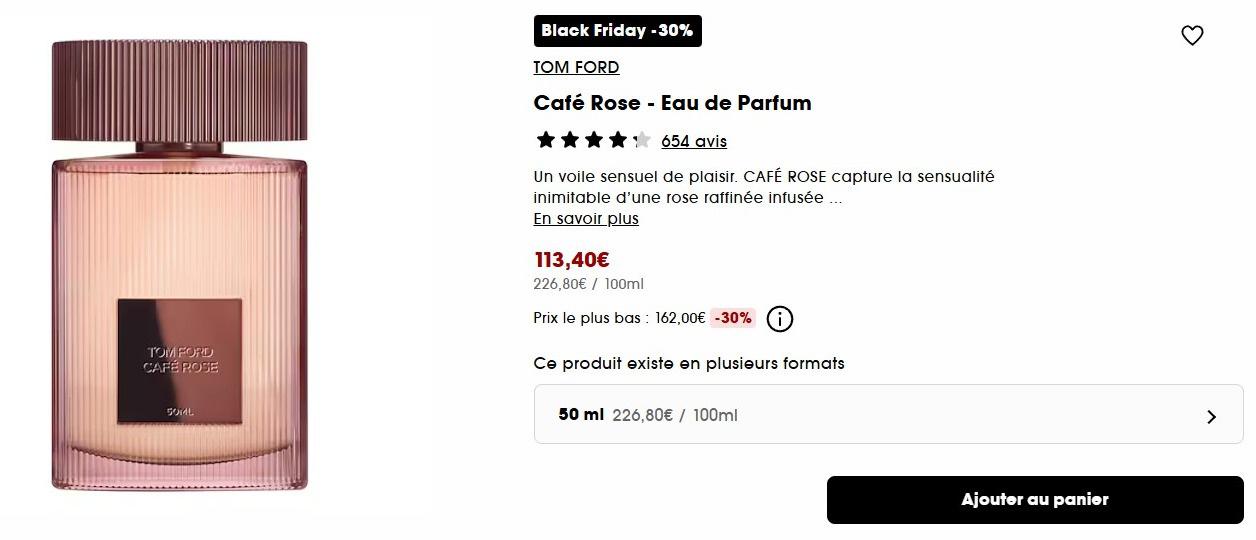This screenshot has width=1256, height=540.
Task: Click the first filled rating star
Action: click(545, 140)
